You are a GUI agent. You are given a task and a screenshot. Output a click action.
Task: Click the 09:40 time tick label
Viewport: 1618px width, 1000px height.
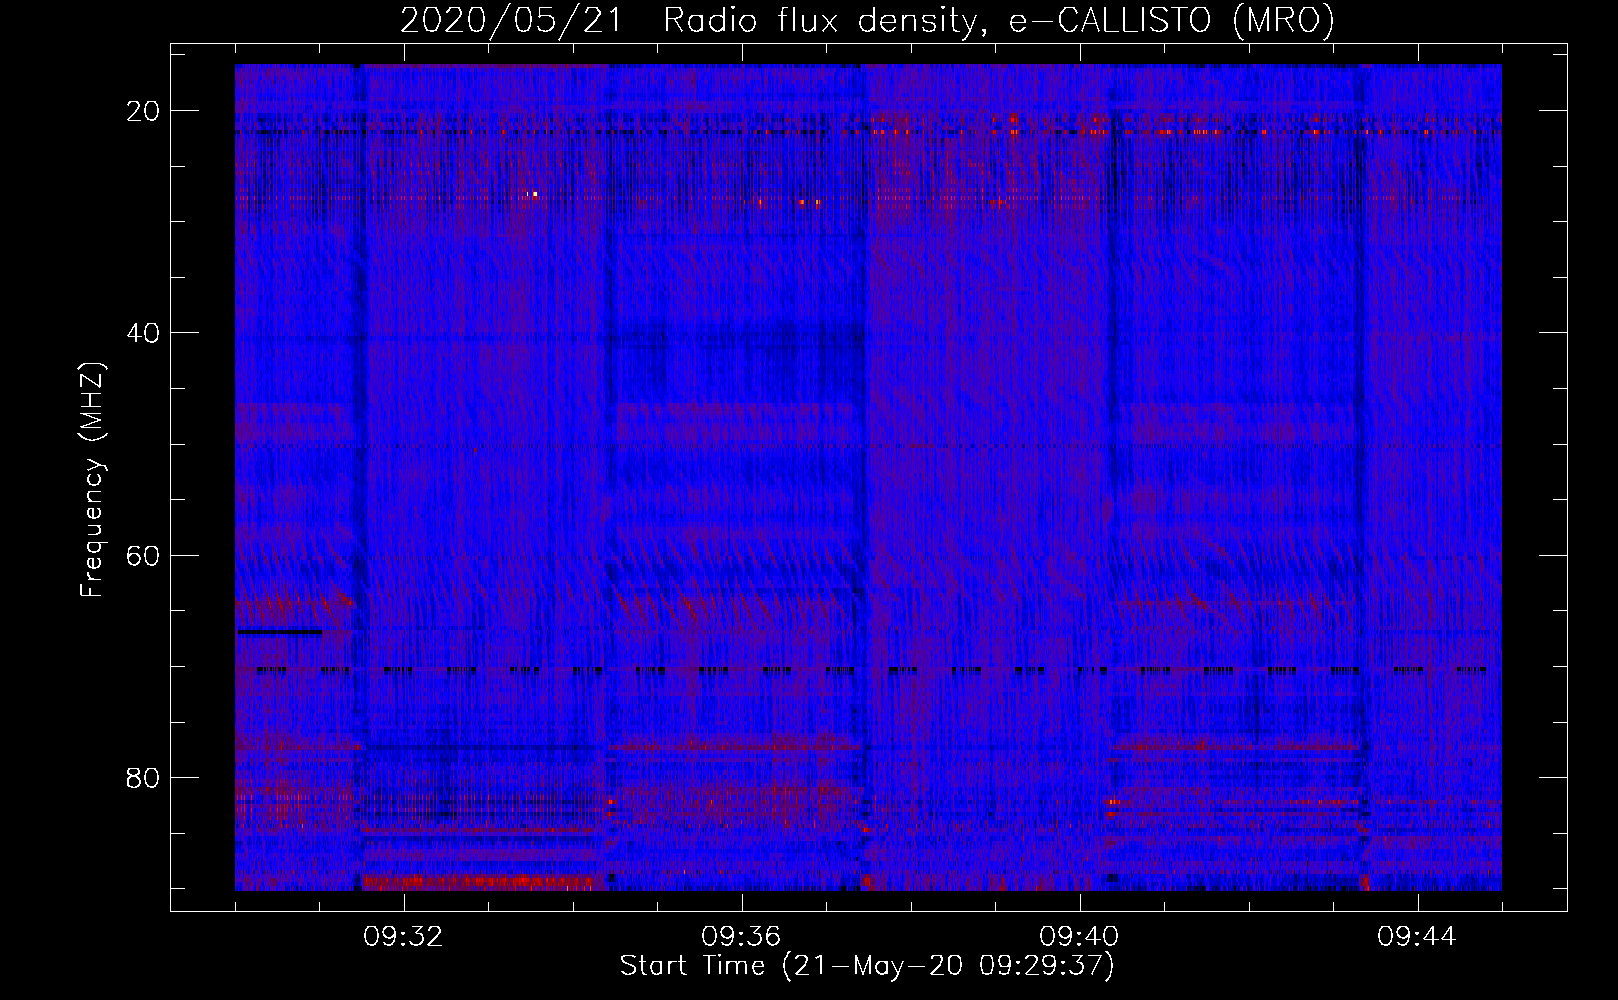(x=1079, y=937)
